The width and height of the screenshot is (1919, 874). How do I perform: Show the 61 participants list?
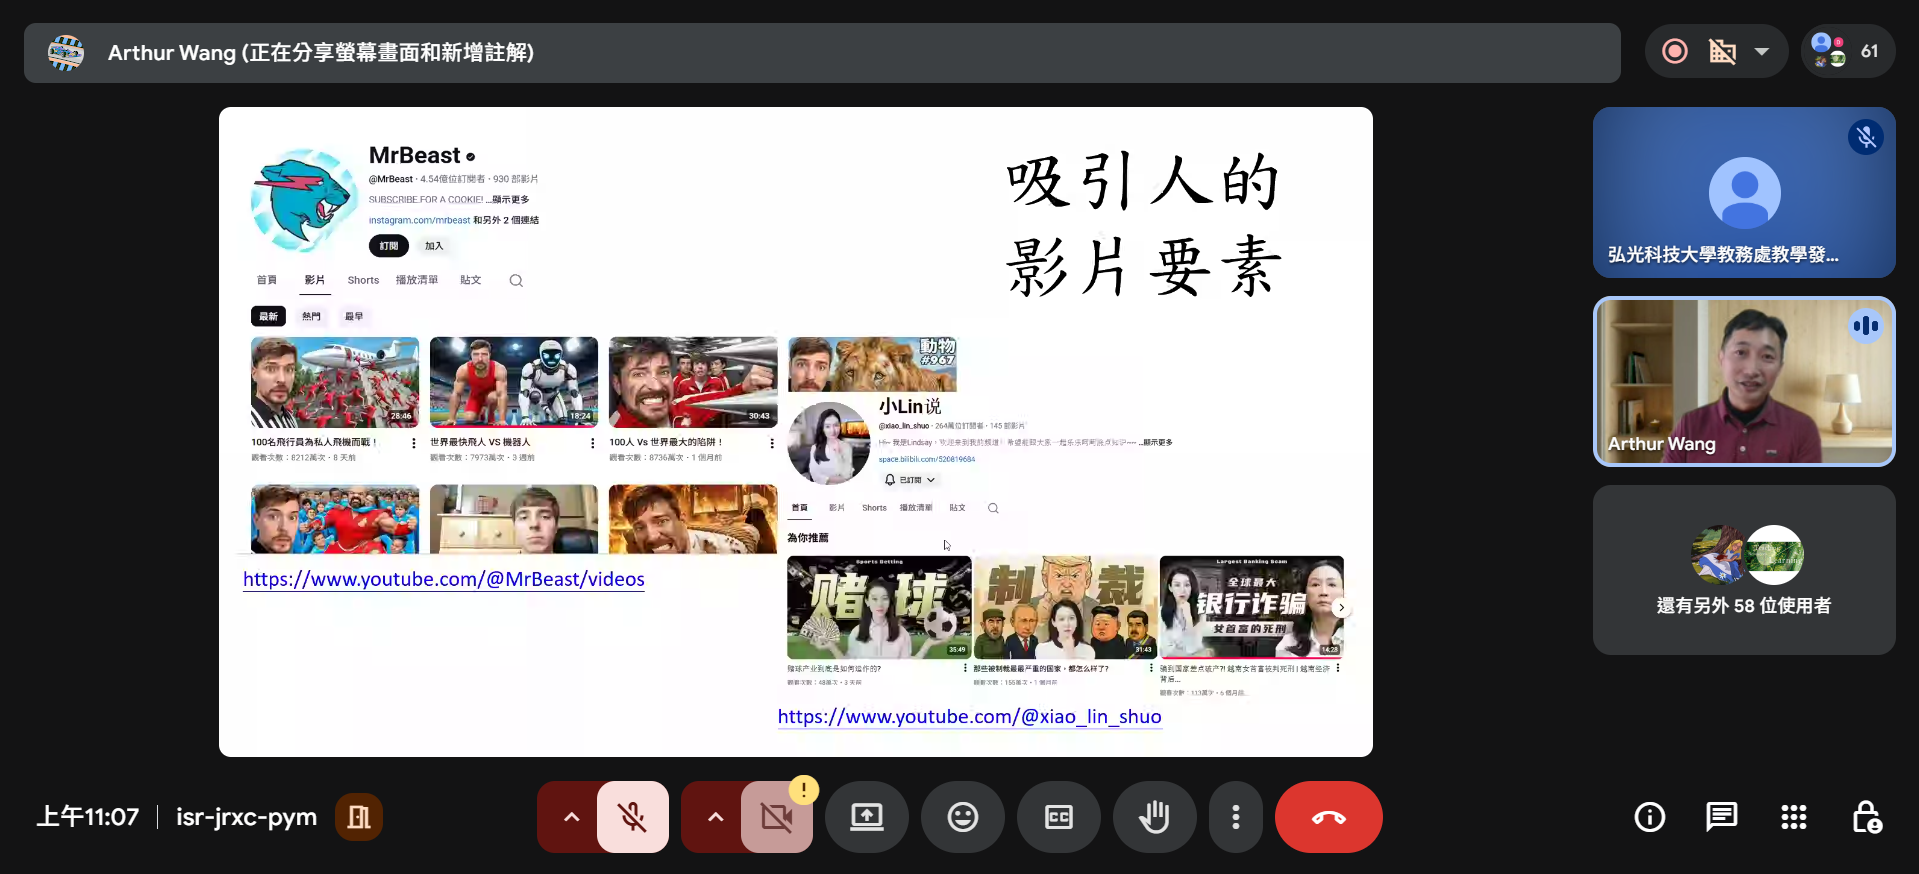(1847, 51)
